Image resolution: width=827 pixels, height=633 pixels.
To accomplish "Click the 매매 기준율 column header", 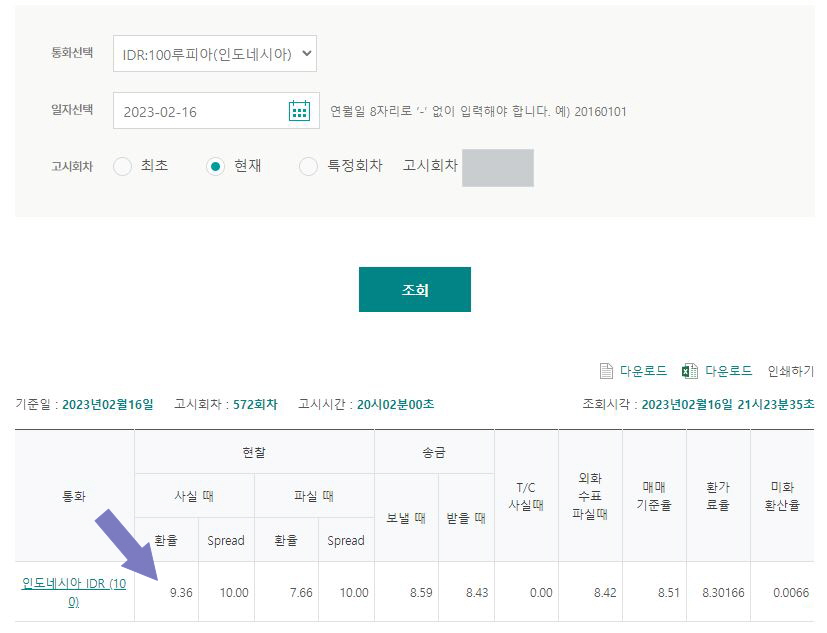I will click(x=653, y=496).
